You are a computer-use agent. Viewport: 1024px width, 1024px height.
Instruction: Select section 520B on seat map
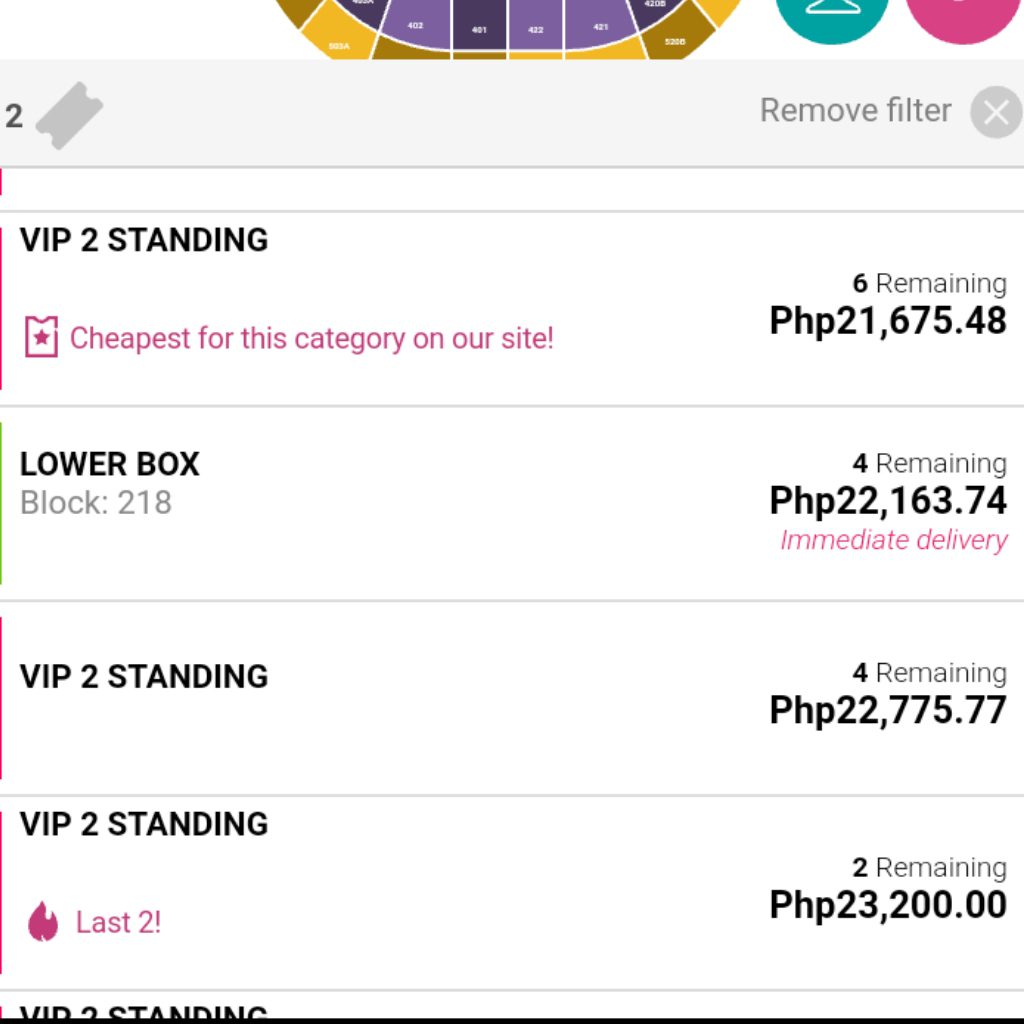tap(677, 37)
